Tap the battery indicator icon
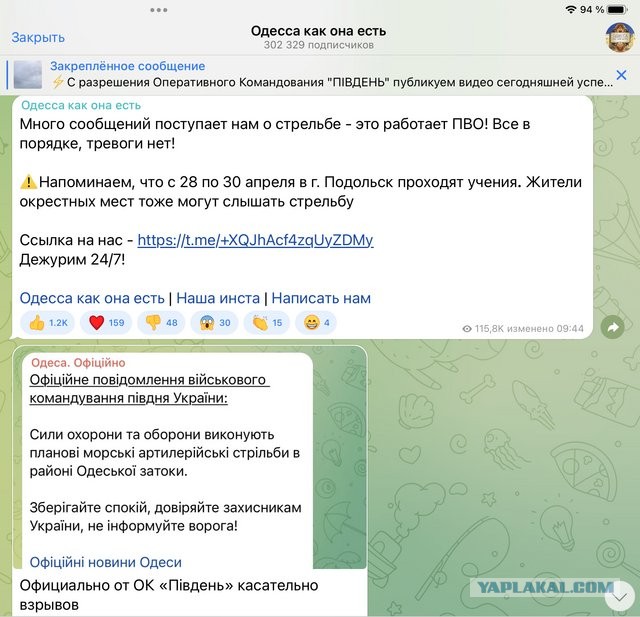 pyautogui.click(x=617, y=10)
